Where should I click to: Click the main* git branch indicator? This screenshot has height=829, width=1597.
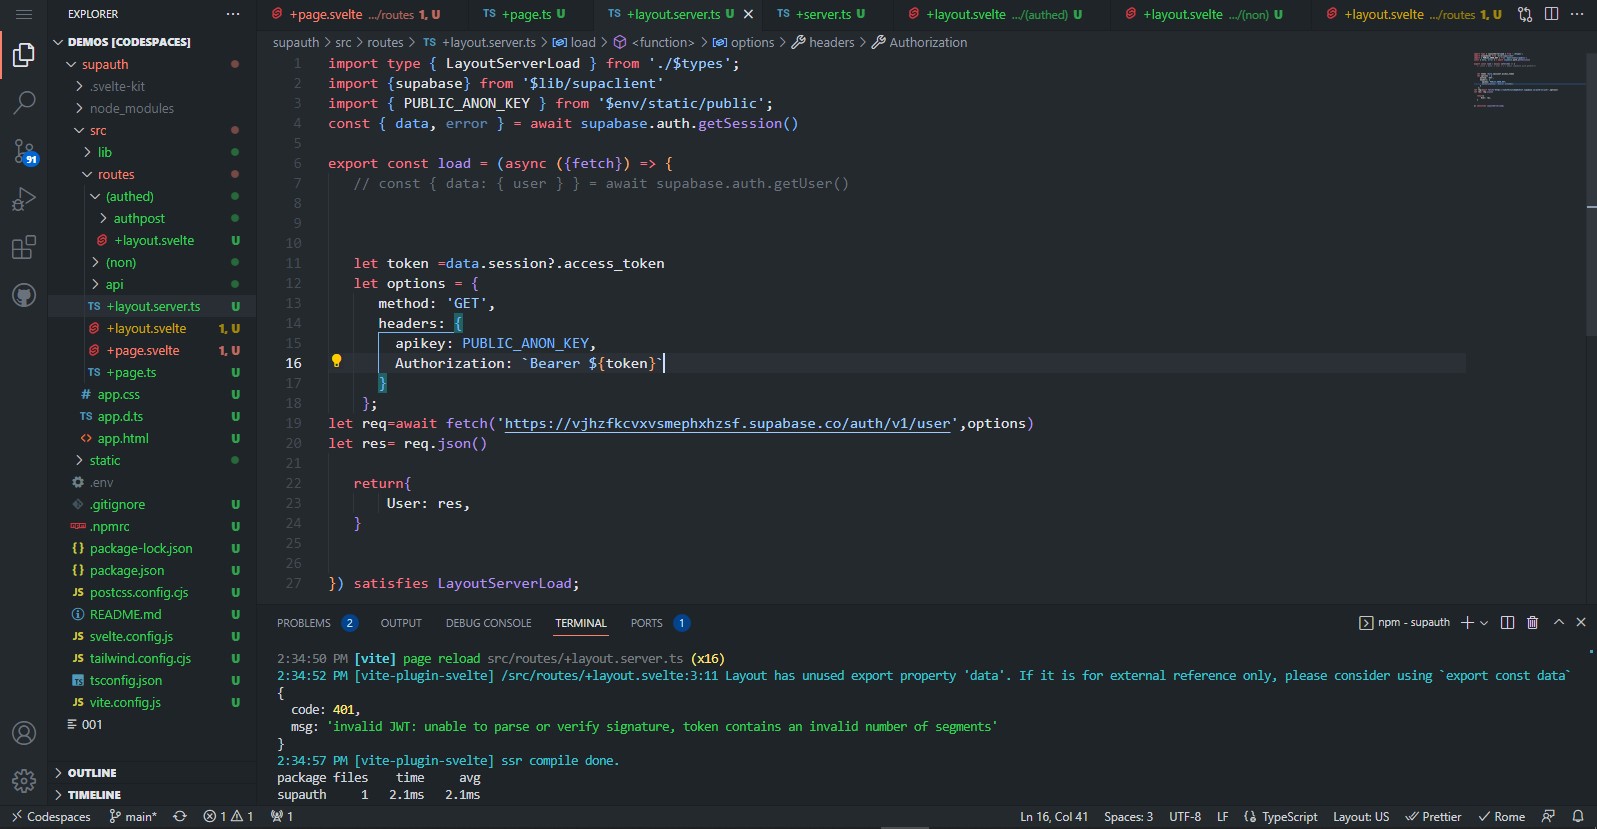(133, 817)
